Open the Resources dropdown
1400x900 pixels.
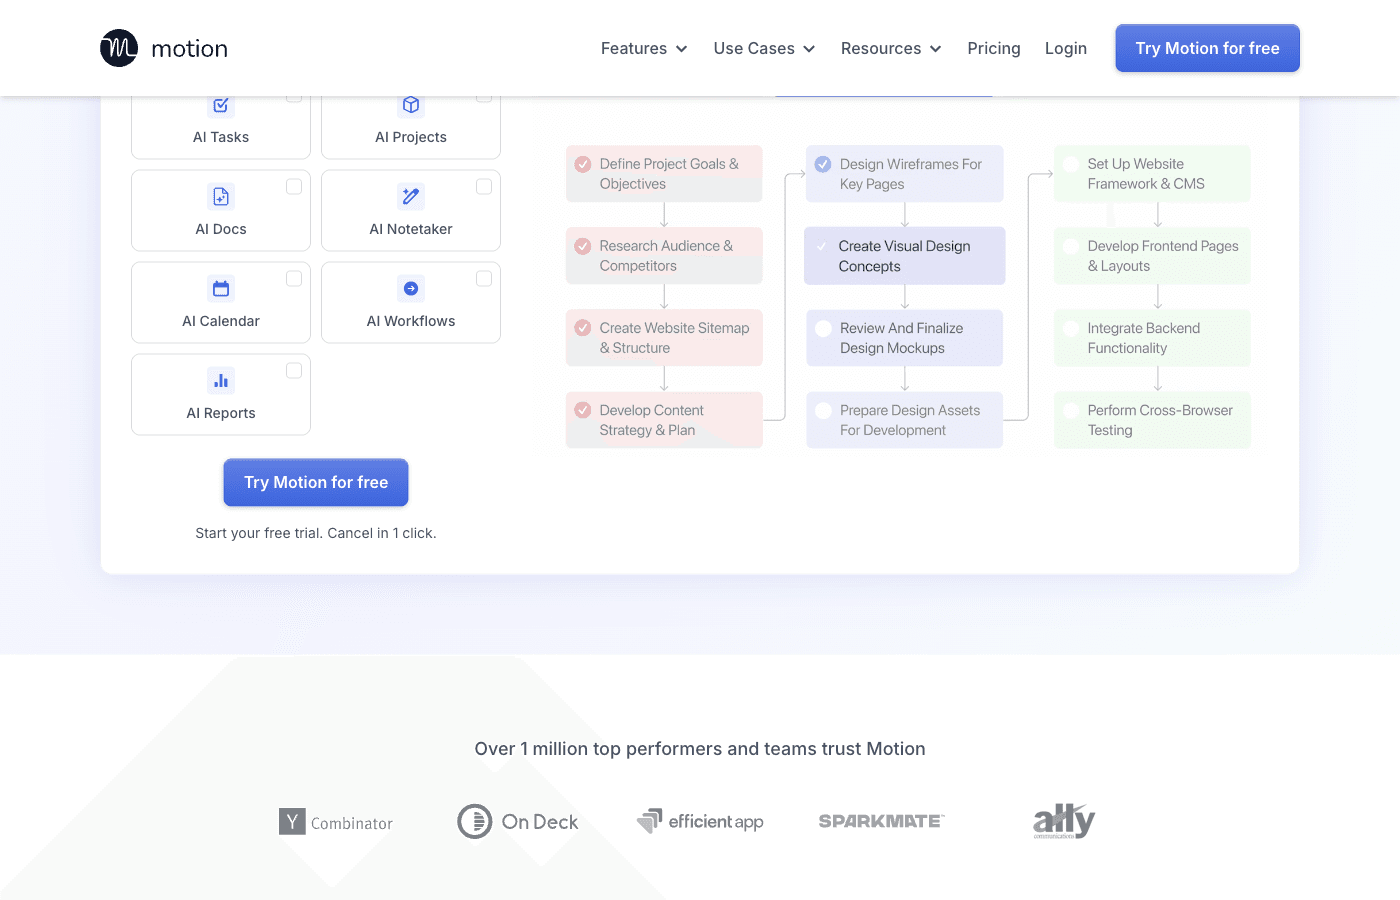pos(890,48)
